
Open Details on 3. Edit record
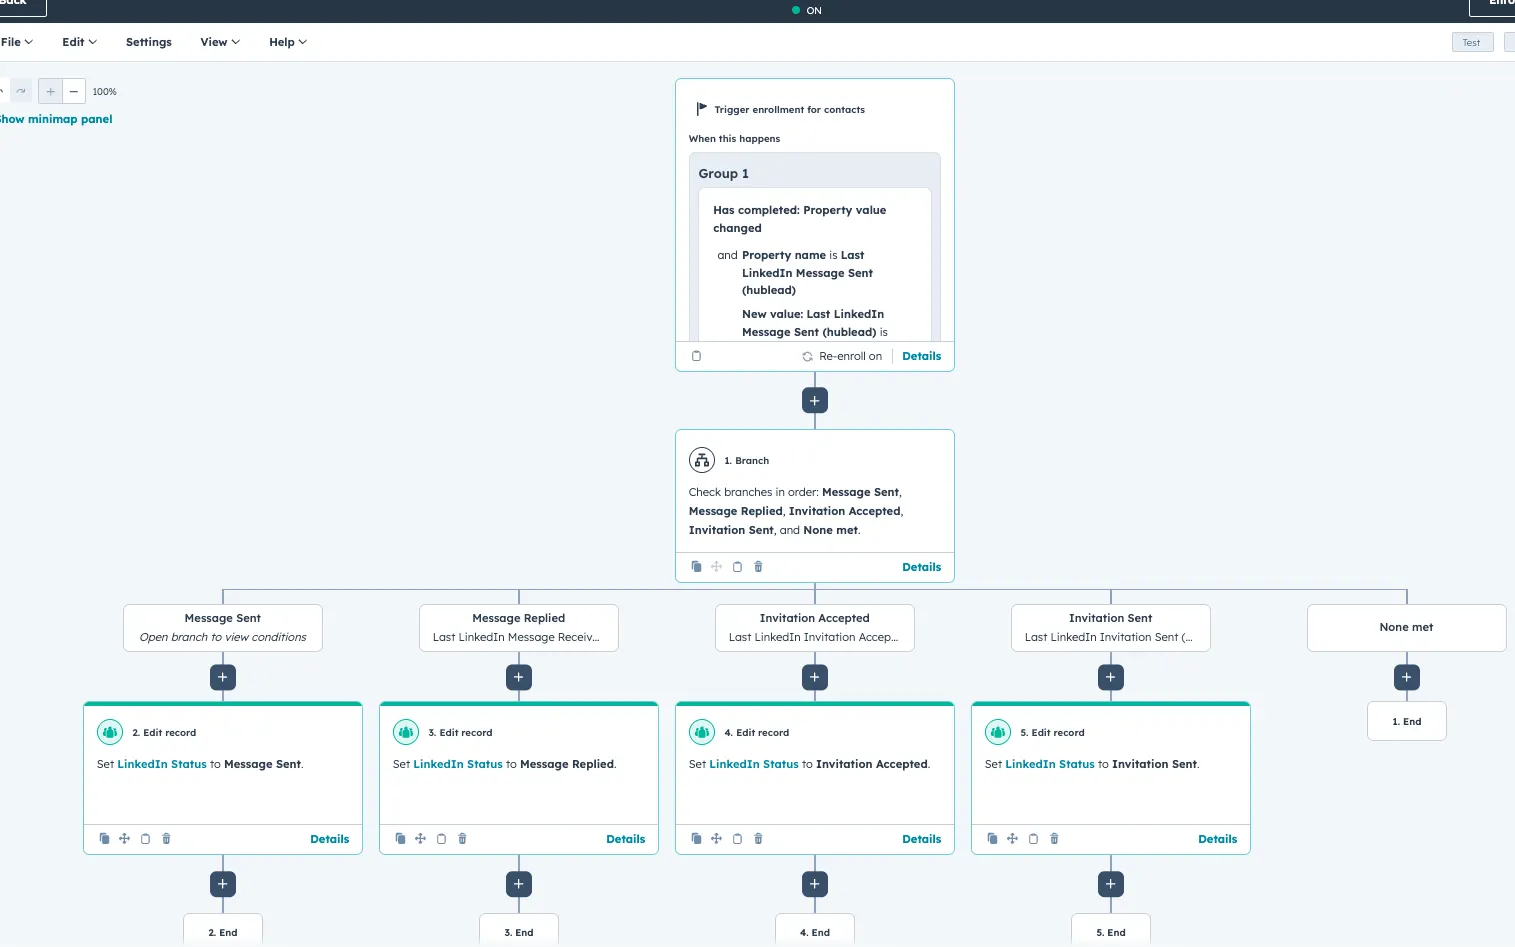626,839
